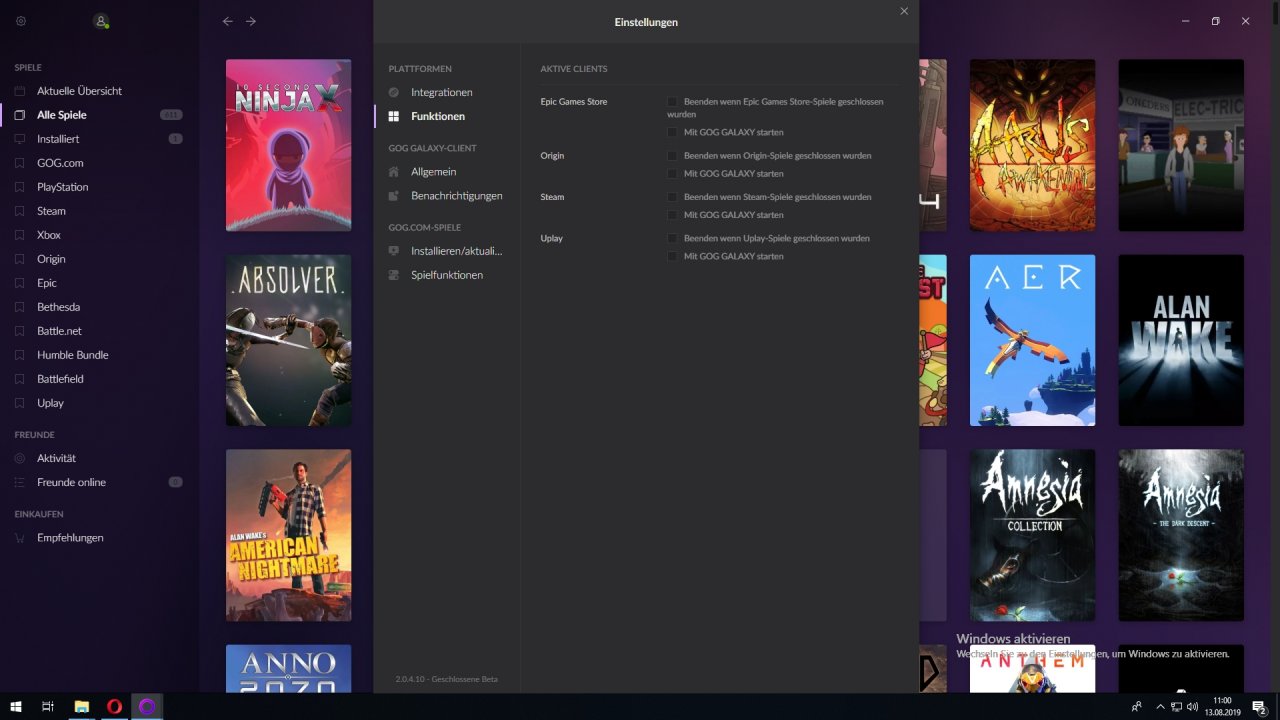The width and height of the screenshot is (1280, 720).
Task: Enable Epic Games Store start with GOG GALAXY
Action: [672, 132]
